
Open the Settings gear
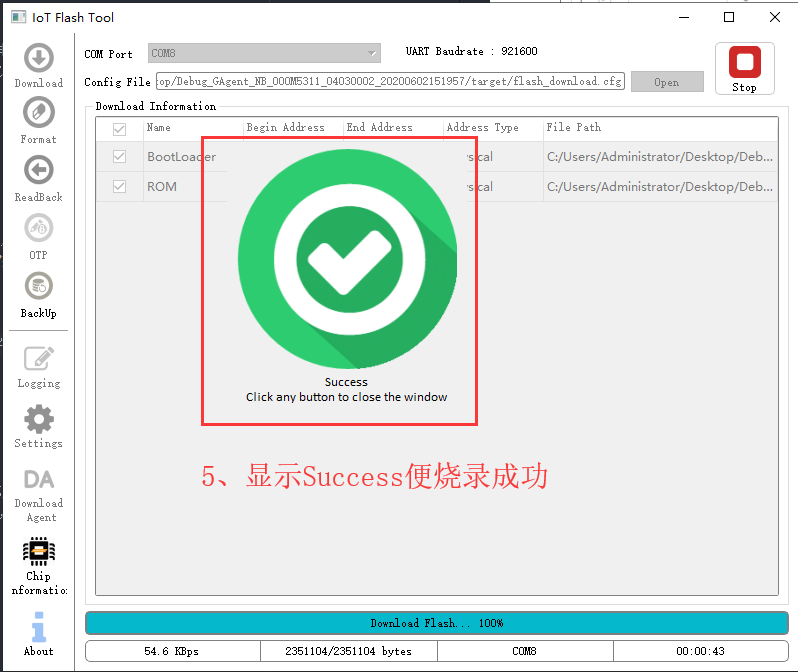tap(38, 419)
